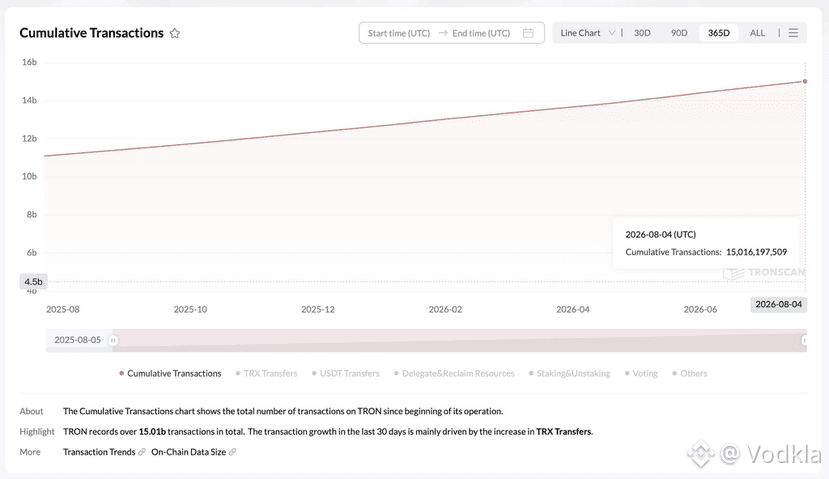The height and width of the screenshot is (479, 829).
Task: Open the Transaction Trends link
Action: (x=99, y=452)
